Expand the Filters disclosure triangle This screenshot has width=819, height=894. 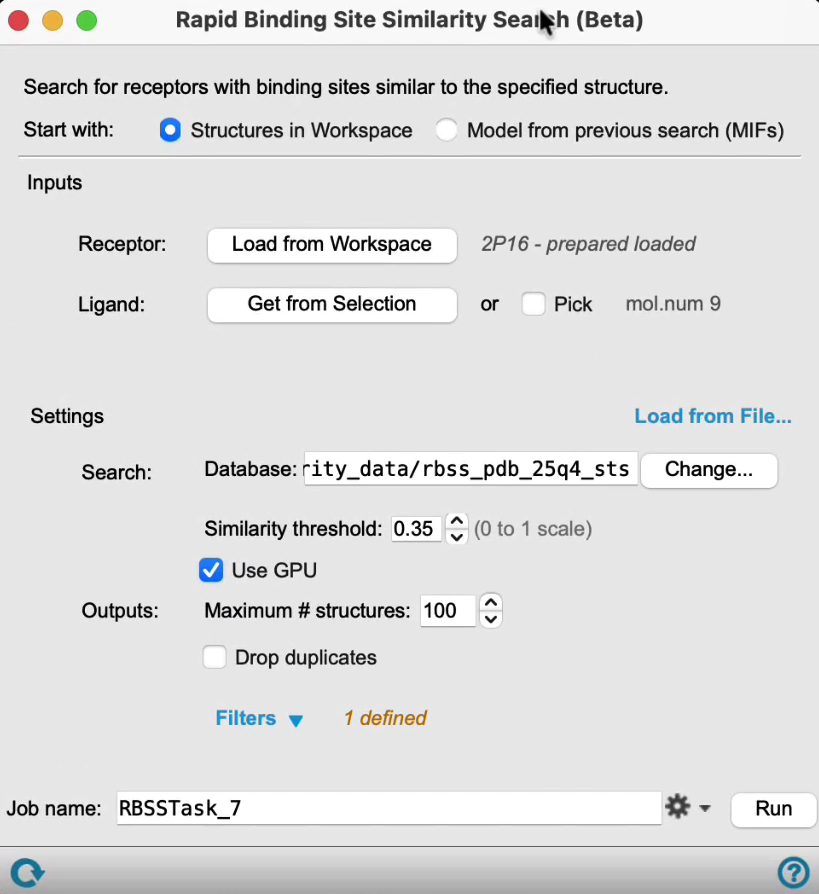click(295, 721)
